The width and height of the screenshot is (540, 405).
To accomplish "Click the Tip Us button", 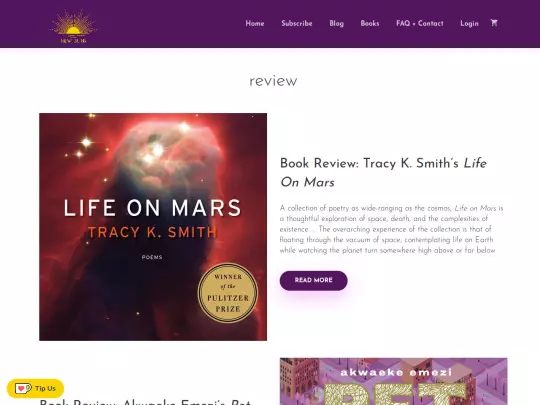I will tap(35, 388).
